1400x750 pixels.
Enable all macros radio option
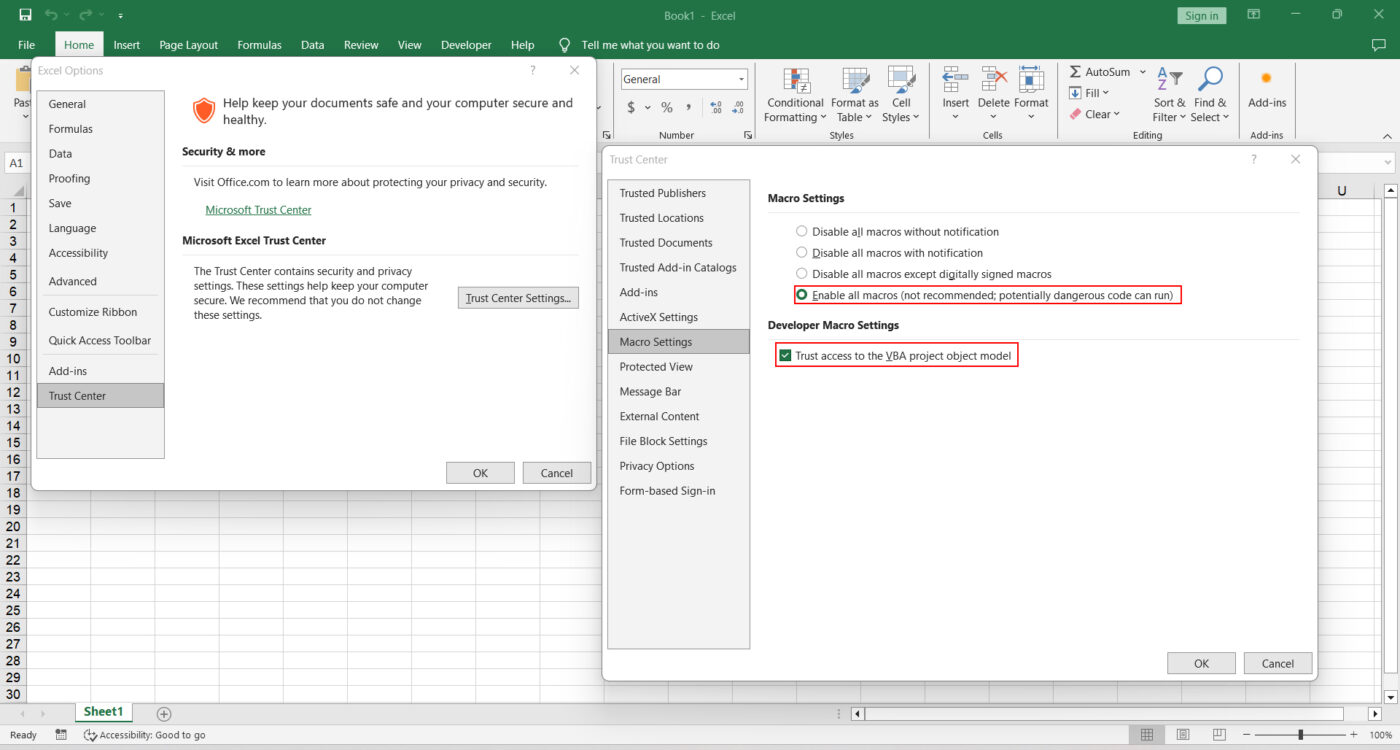click(x=801, y=294)
